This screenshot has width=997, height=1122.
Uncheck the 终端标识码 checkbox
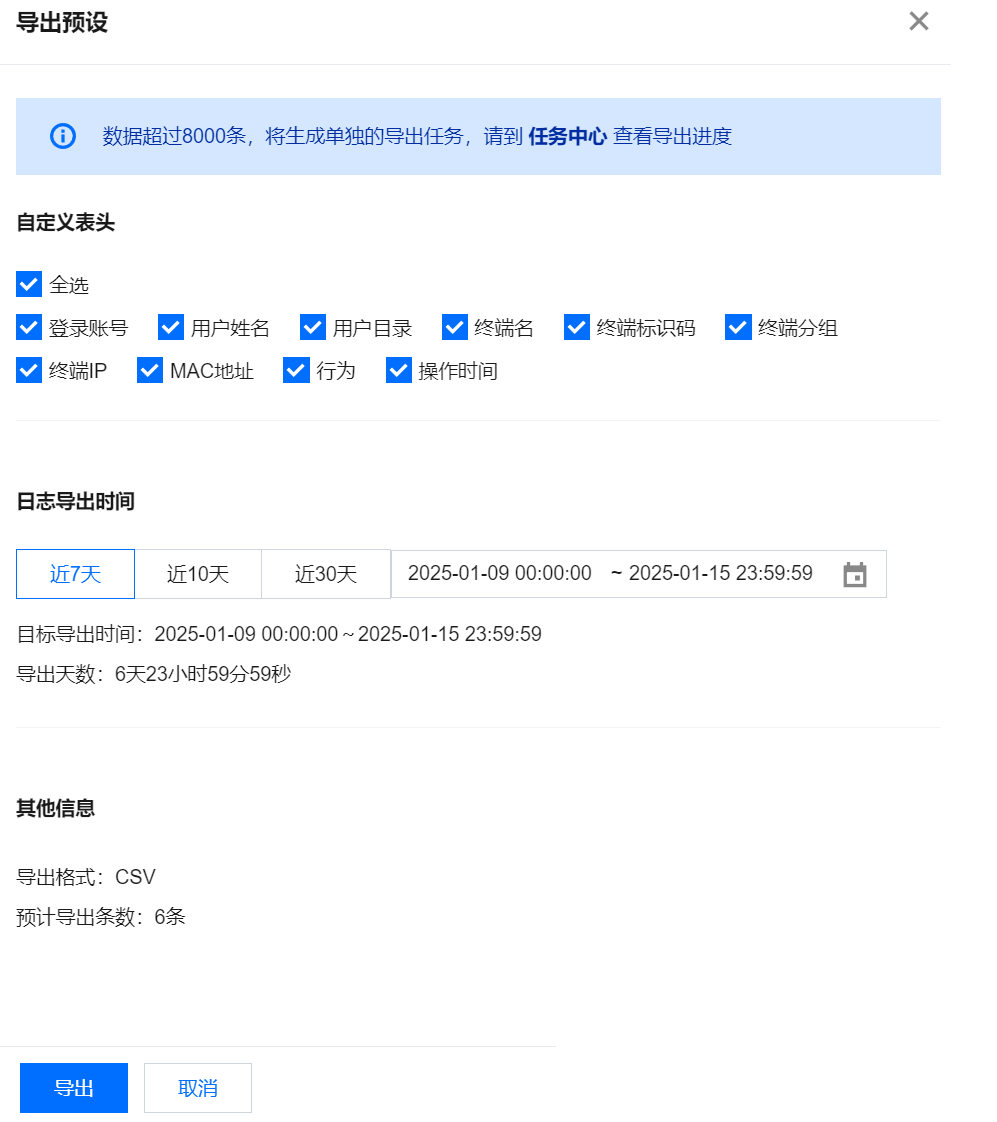pos(577,327)
